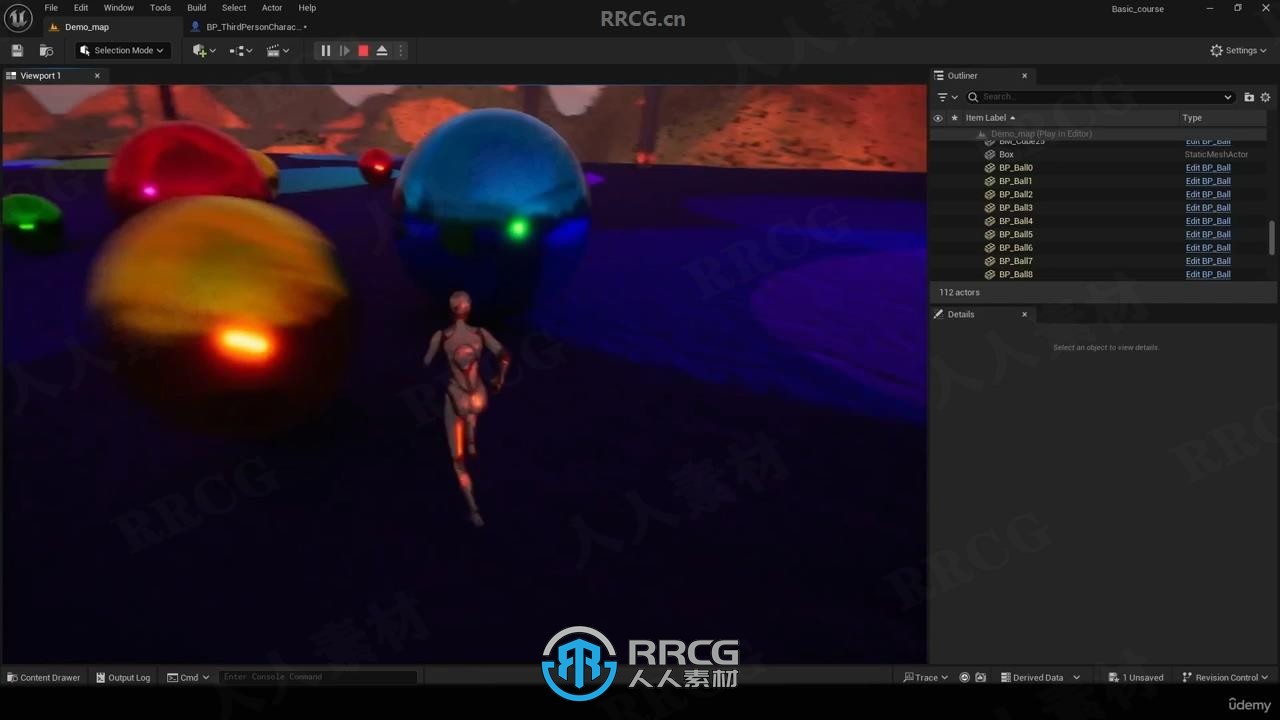The width and height of the screenshot is (1280, 720).
Task: Stop the play session with red square
Action: (x=363, y=50)
